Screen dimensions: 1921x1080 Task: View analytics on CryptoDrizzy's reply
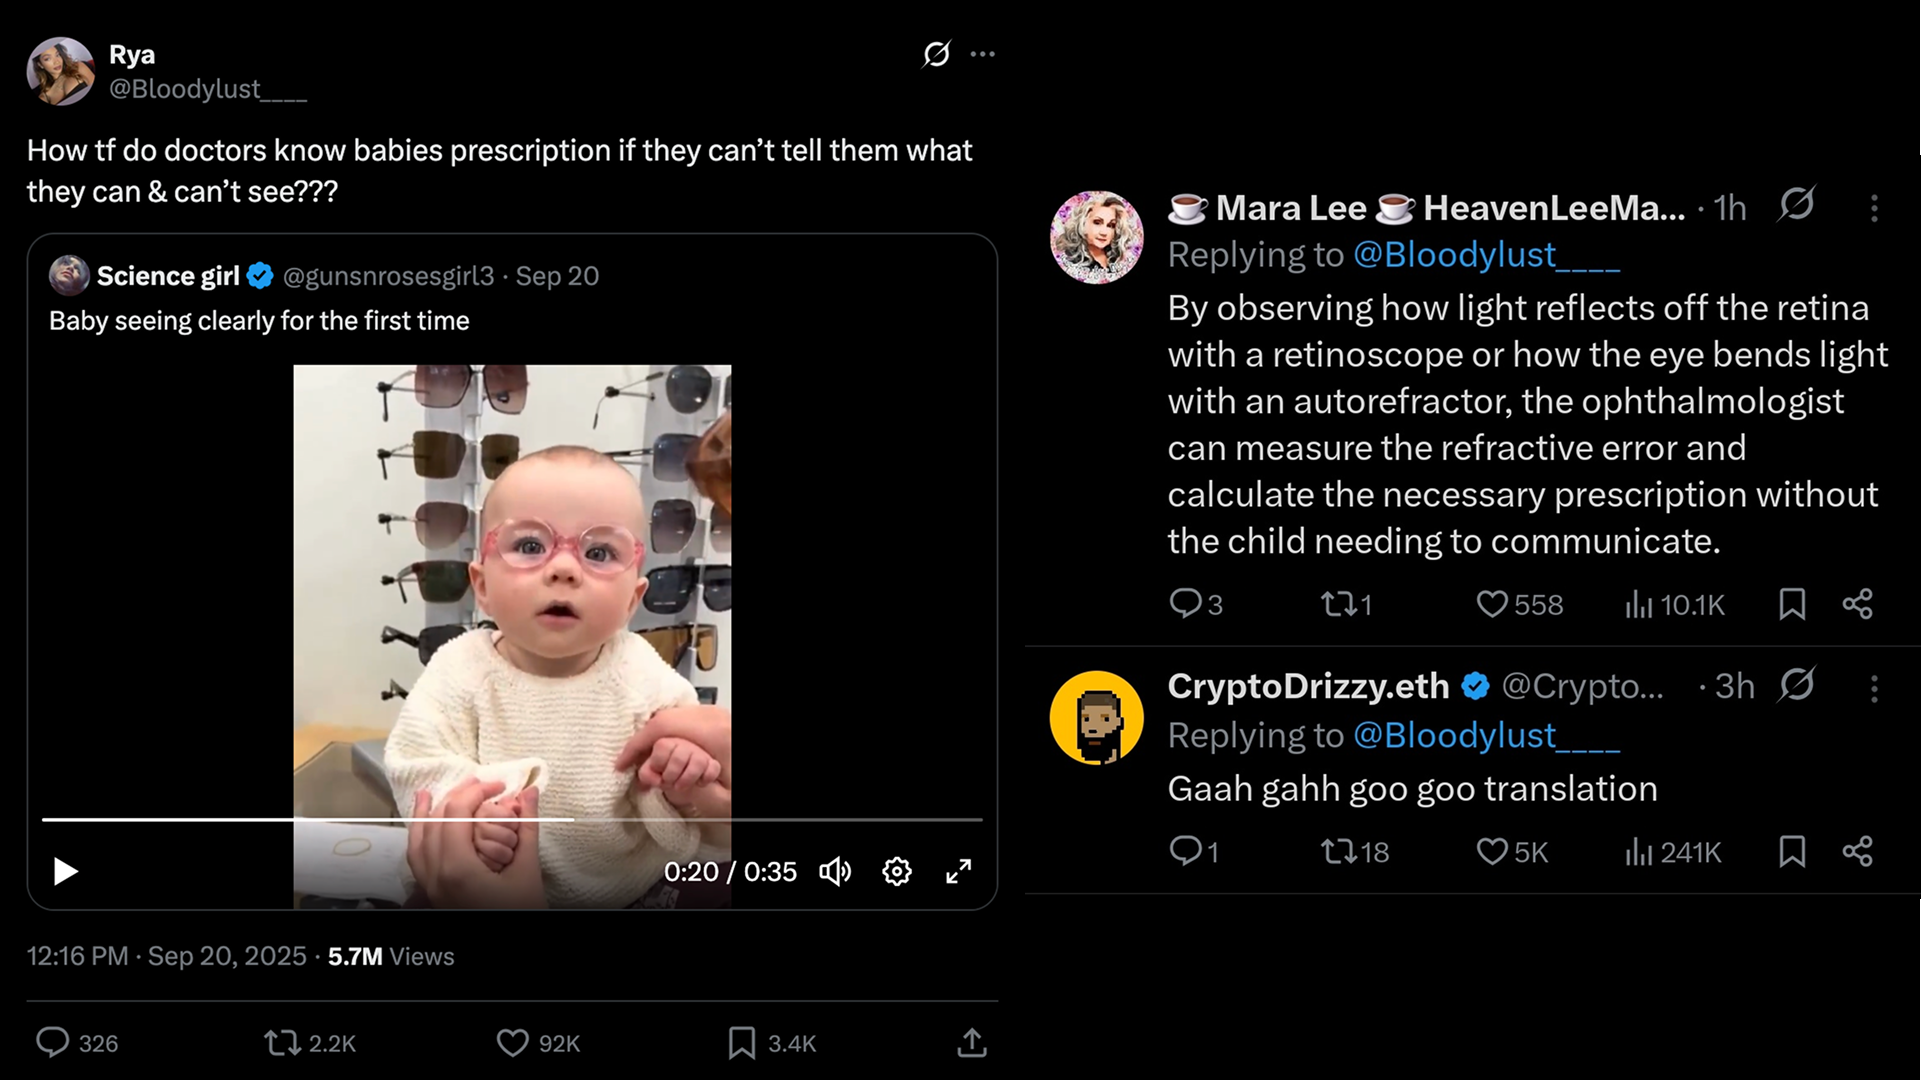click(1639, 852)
